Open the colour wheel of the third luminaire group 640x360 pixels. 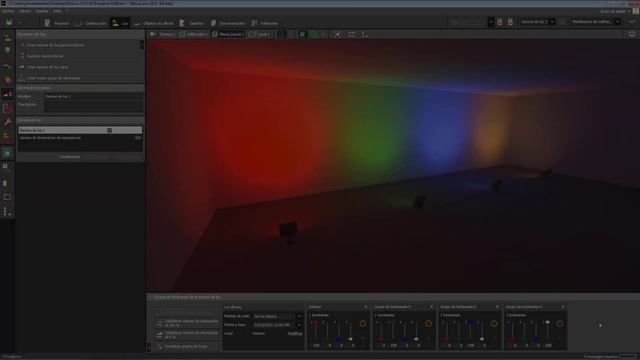[494, 324]
